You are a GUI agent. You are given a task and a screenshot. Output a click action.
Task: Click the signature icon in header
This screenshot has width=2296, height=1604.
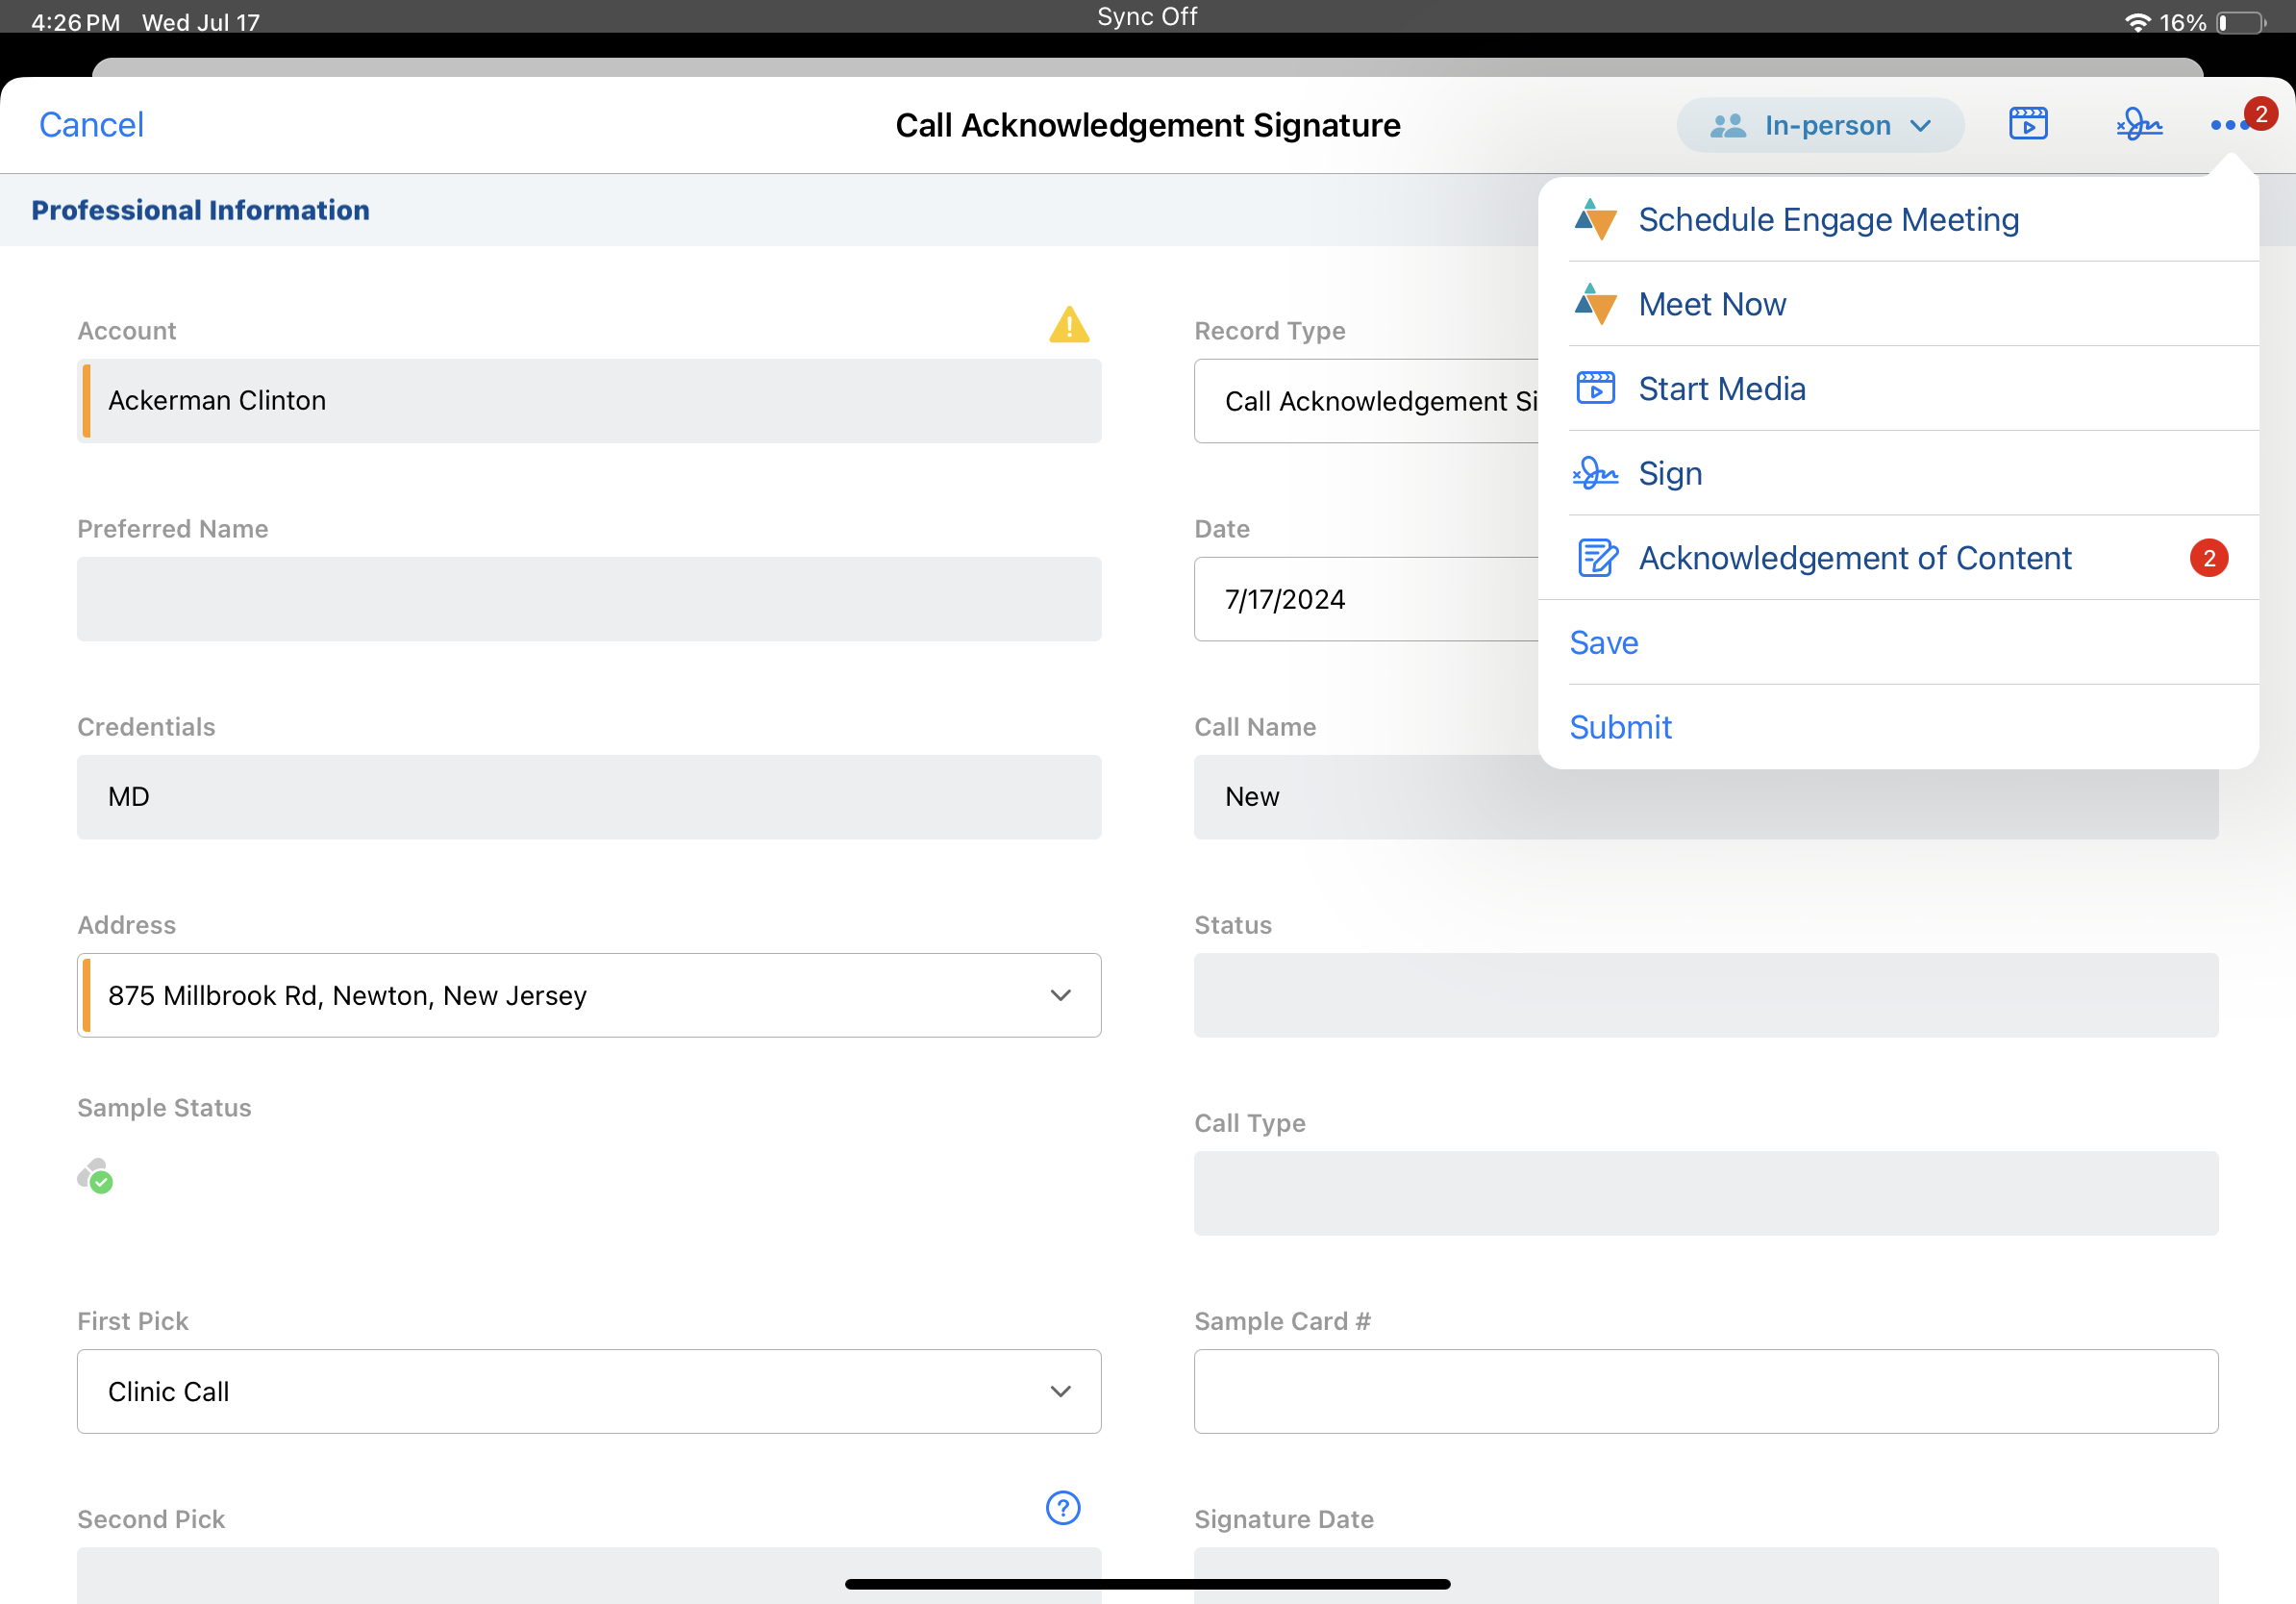point(2138,124)
